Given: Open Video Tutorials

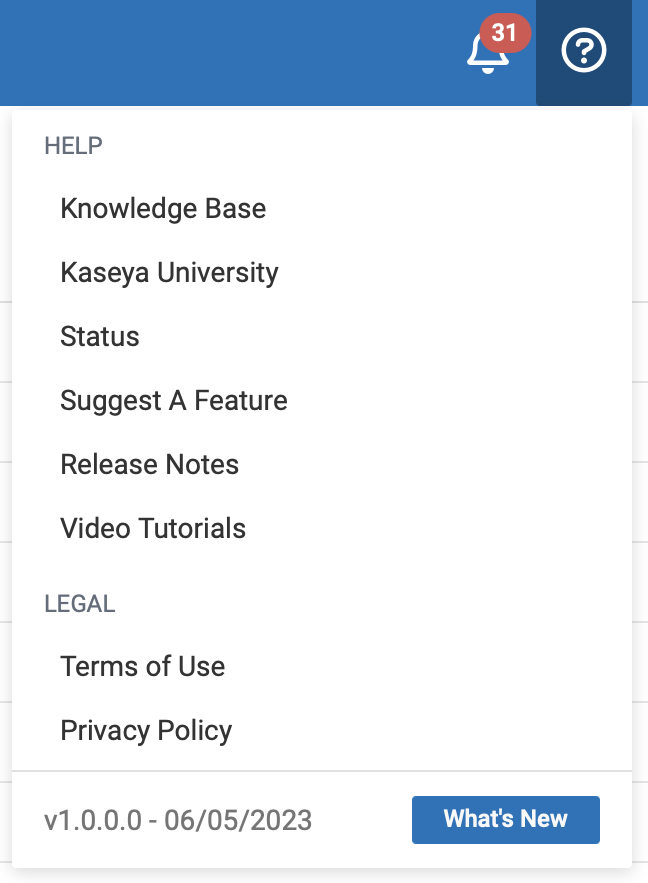Looking at the screenshot, I should pyautogui.click(x=152, y=528).
